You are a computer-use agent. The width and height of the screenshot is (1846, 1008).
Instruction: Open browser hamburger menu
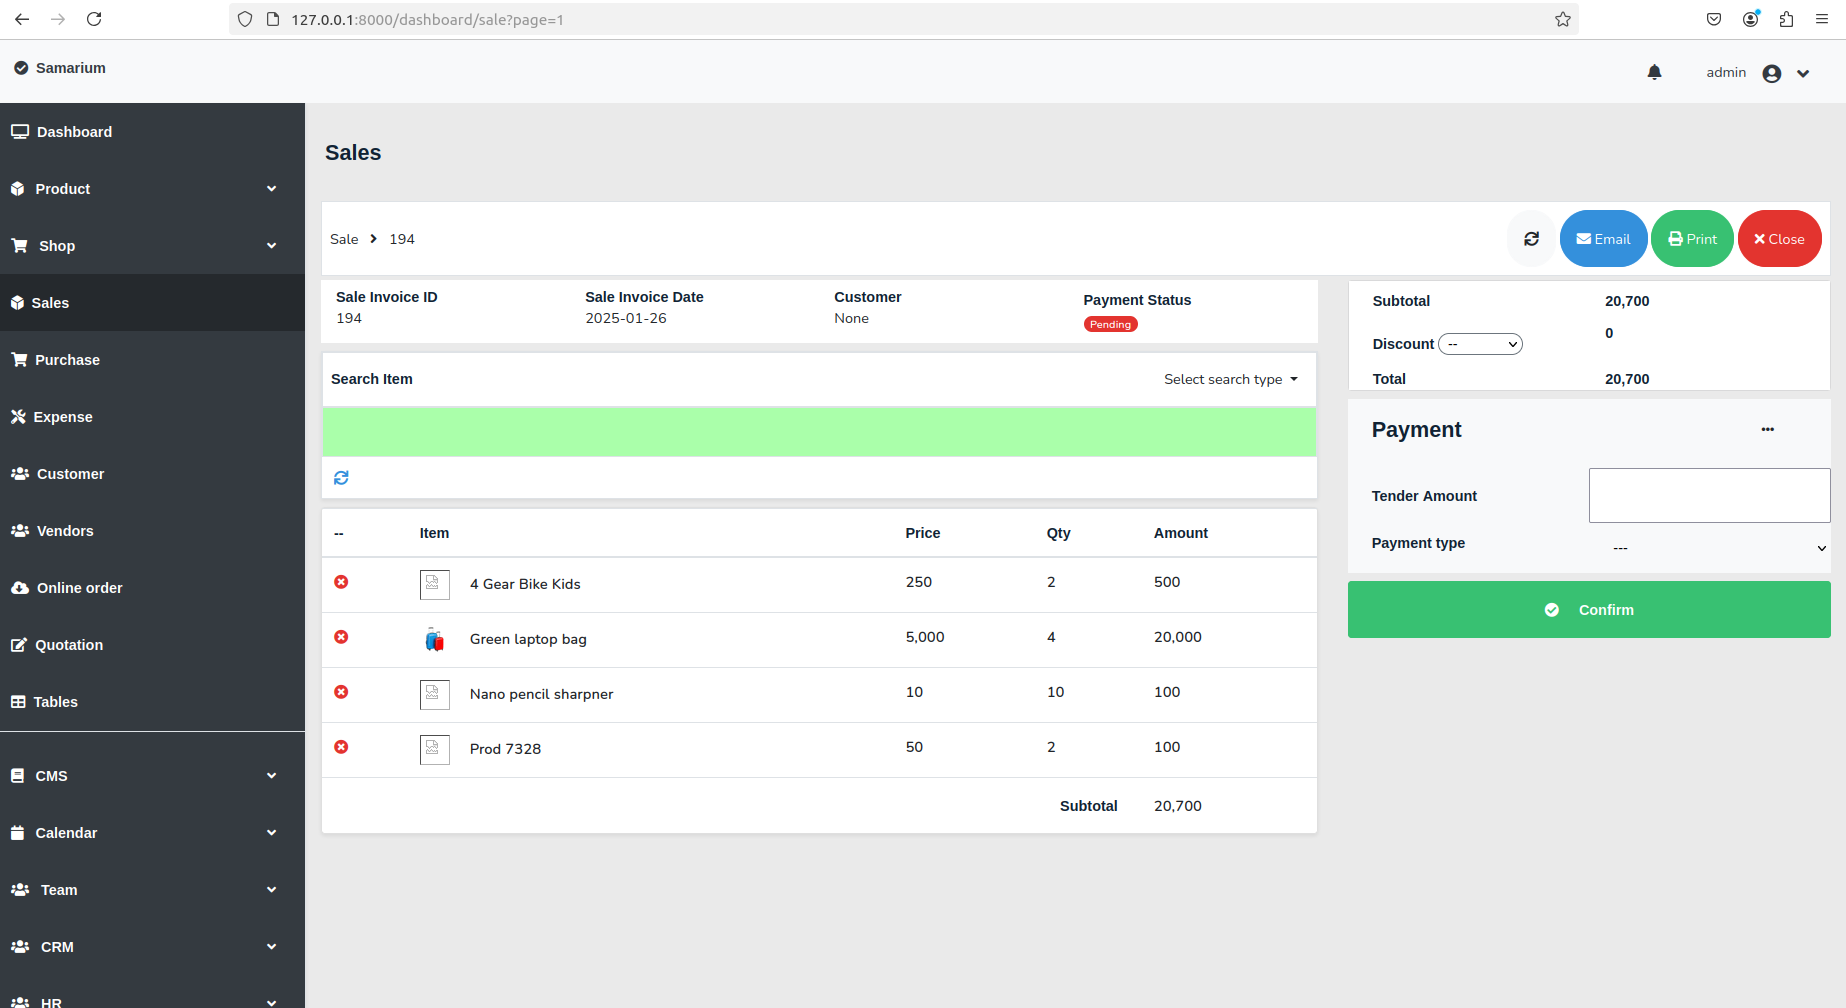point(1822,19)
